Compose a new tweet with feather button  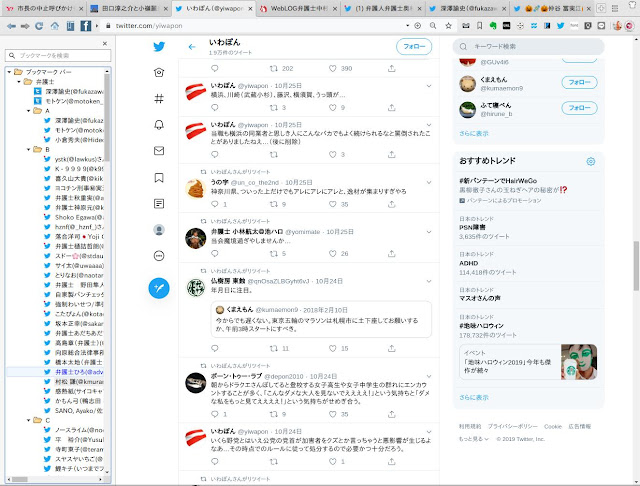pyautogui.click(x=159, y=288)
